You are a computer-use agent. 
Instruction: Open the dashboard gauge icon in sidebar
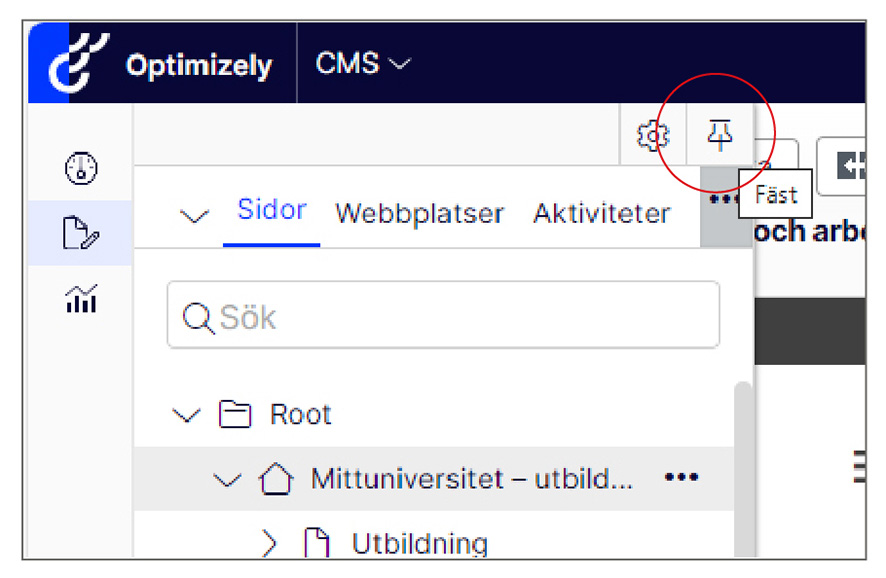81,168
